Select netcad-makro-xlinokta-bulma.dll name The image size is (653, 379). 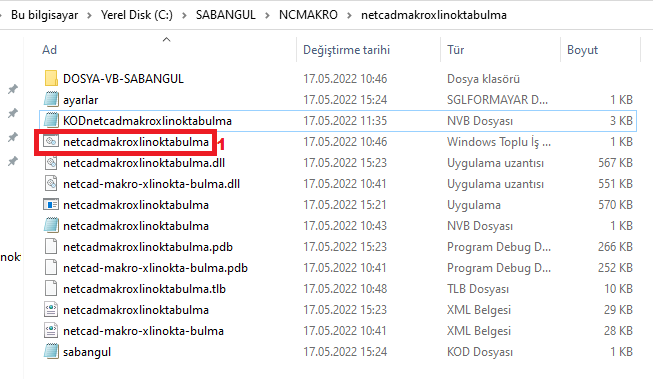[x=152, y=184]
